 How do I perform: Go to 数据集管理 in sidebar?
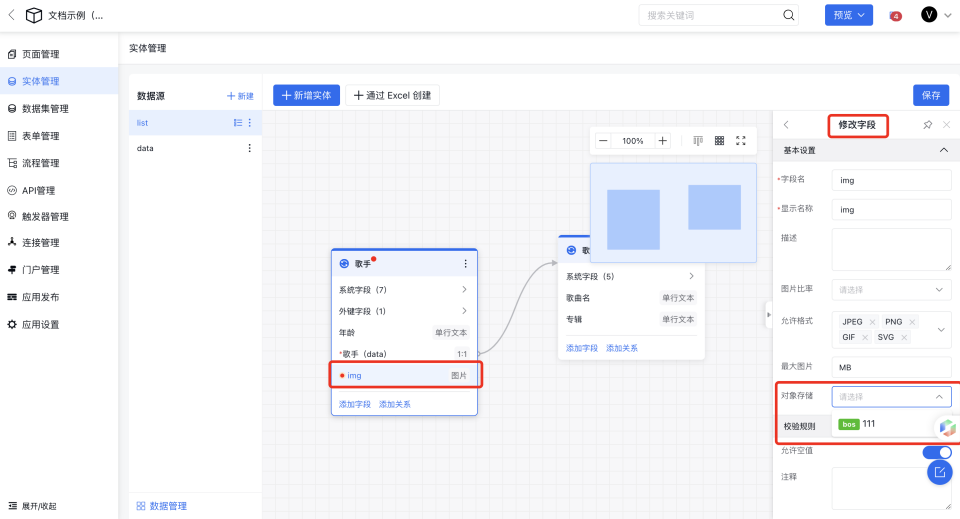[45, 108]
